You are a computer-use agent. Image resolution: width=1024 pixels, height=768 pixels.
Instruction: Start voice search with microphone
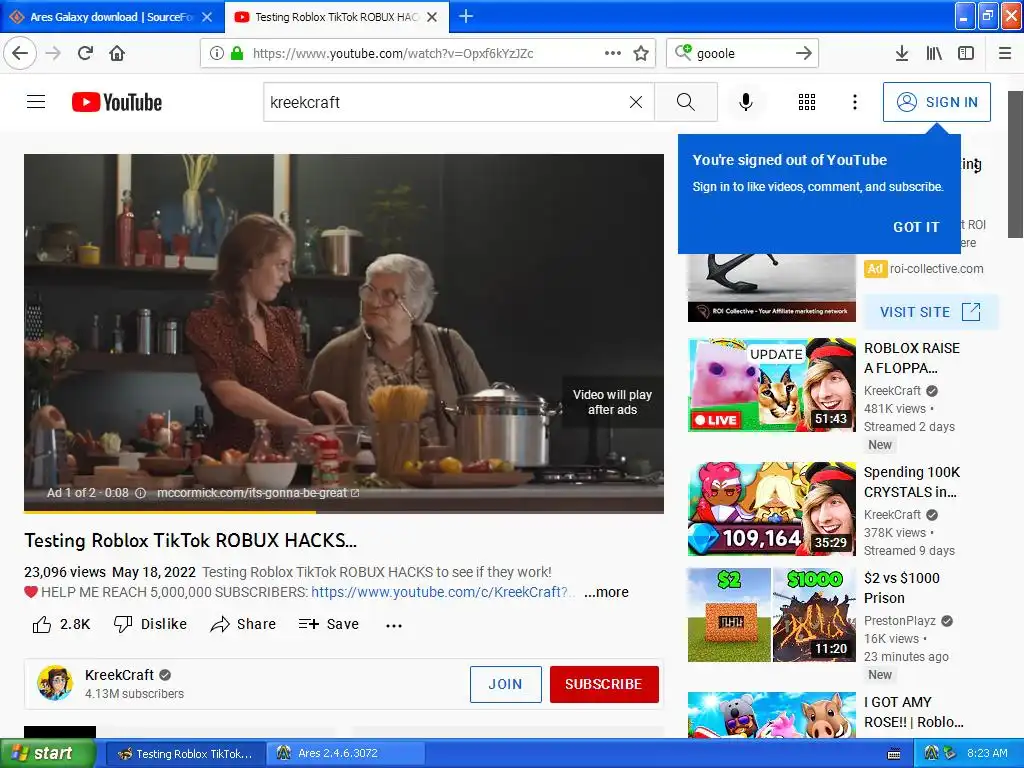pyautogui.click(x=745, y=102)
